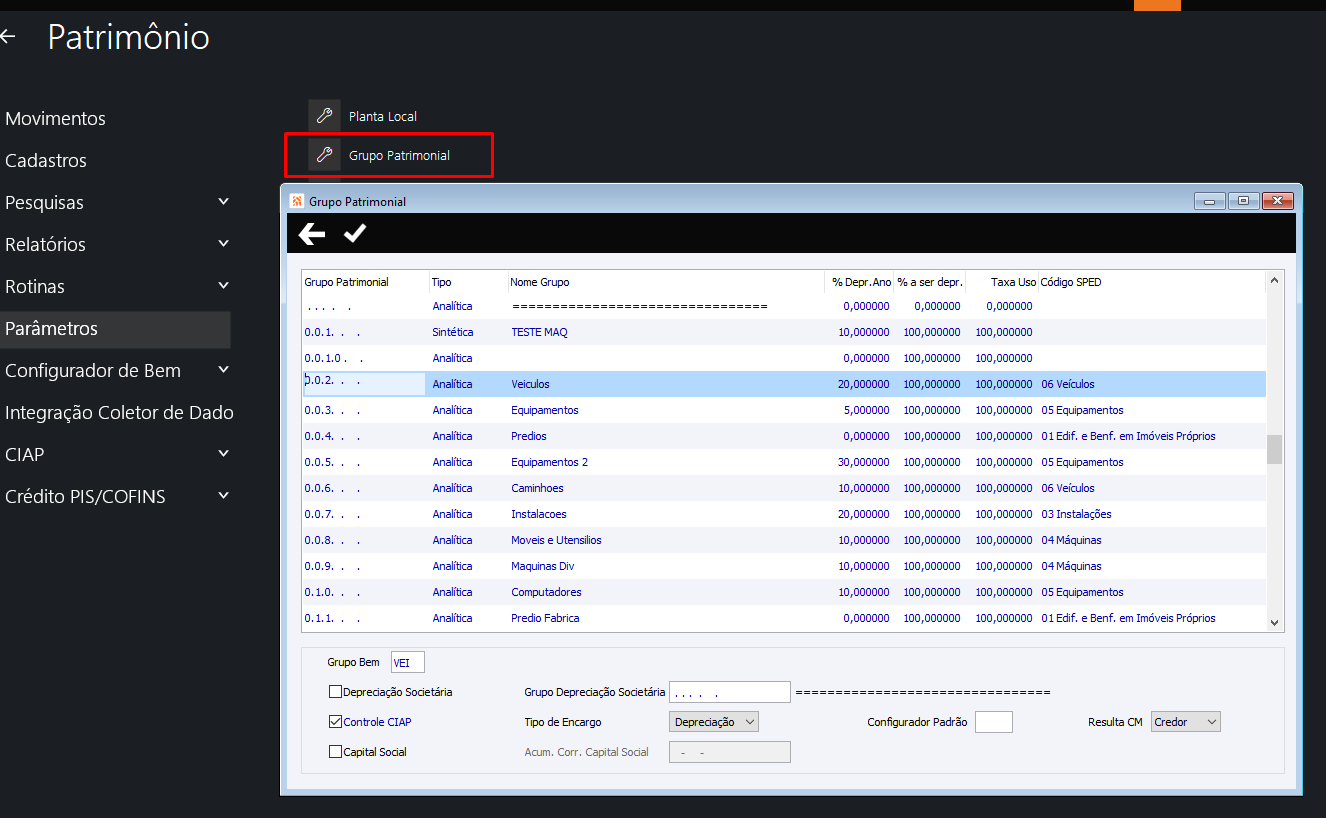Open Integração Coletor de Dado
Viewport: 1326px width, 818px height.
[x=119, y=412]
